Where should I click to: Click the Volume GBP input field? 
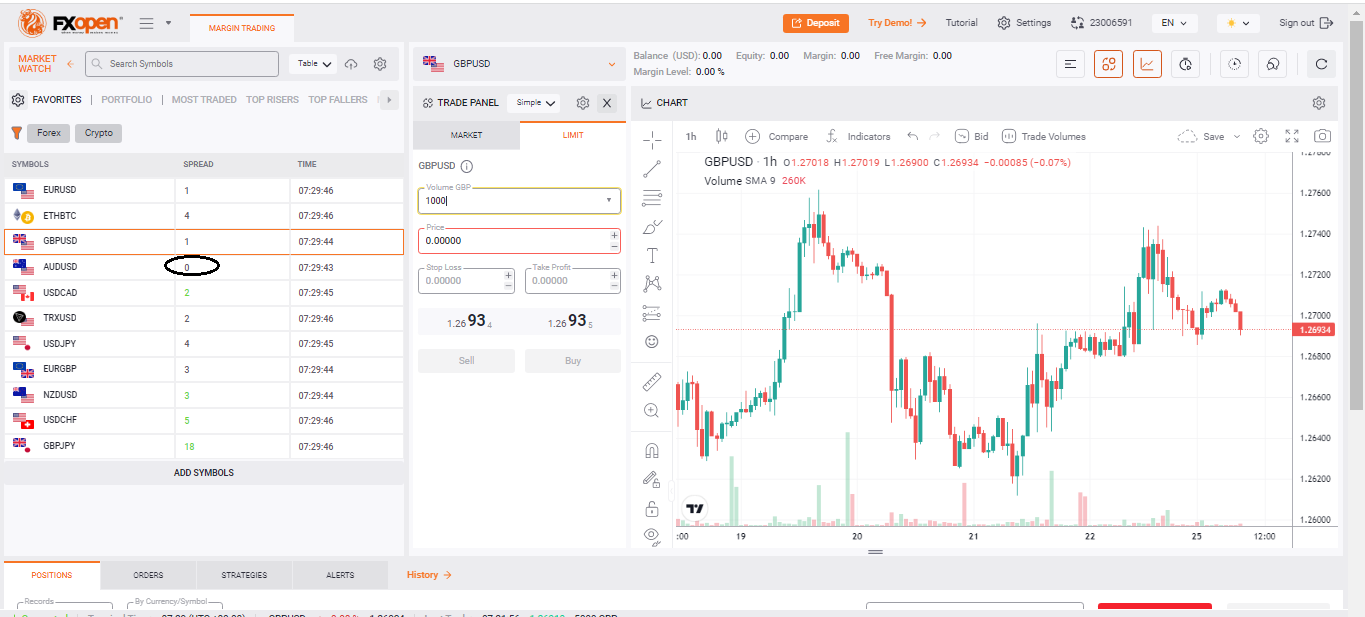click(519, 200)
